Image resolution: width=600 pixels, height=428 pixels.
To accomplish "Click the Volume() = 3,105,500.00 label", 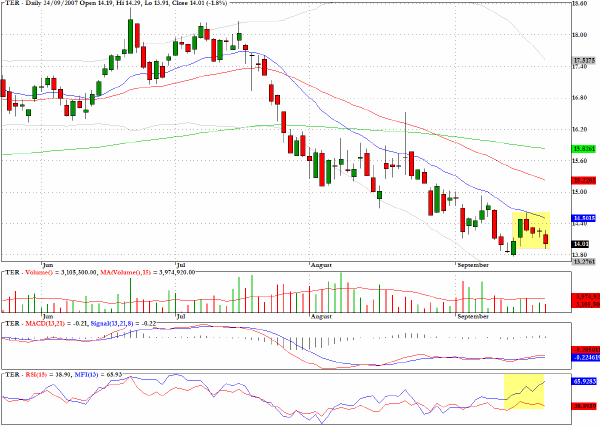I will [x=62, y=272].
